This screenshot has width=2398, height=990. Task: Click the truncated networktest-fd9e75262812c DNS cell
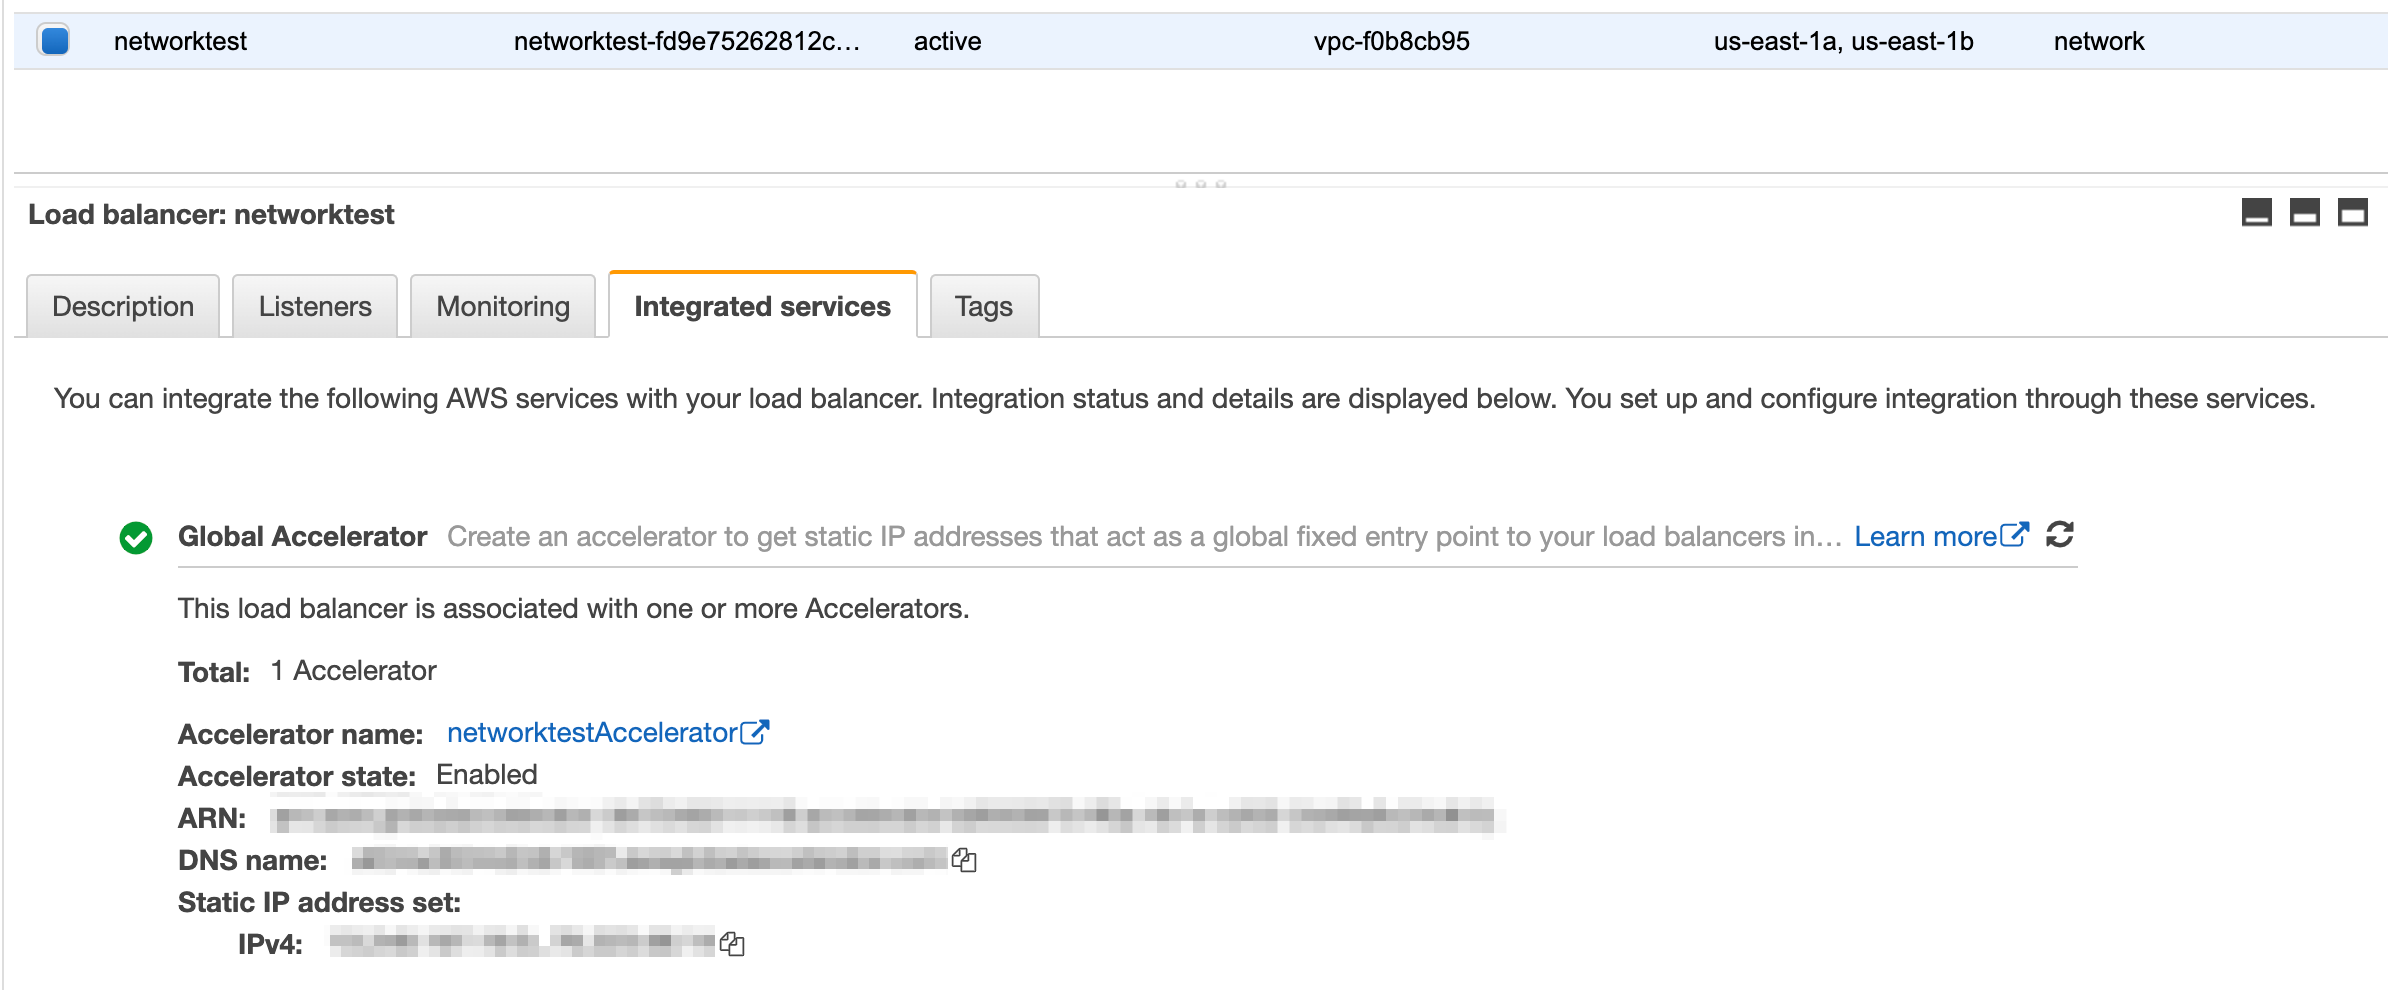(x=687, y=41)
